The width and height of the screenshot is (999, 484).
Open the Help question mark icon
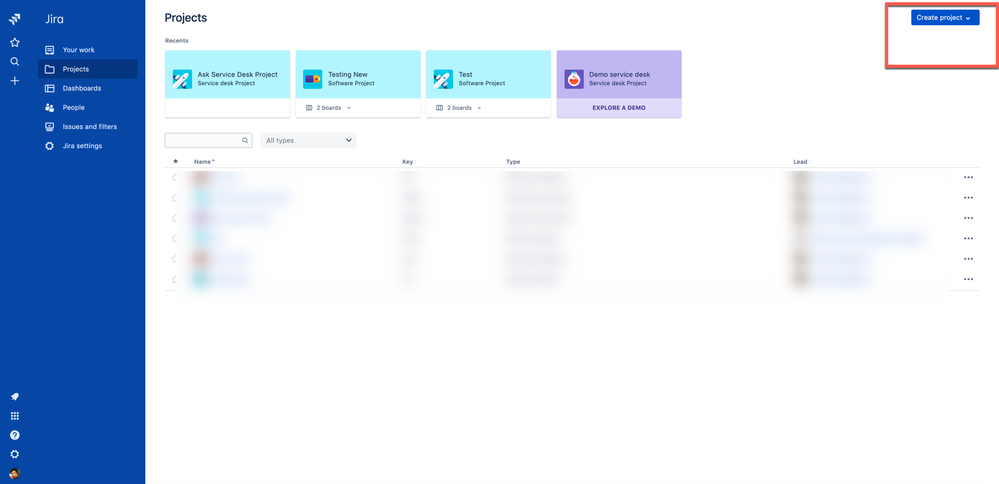pyautogui.click(x=15, y=435)
